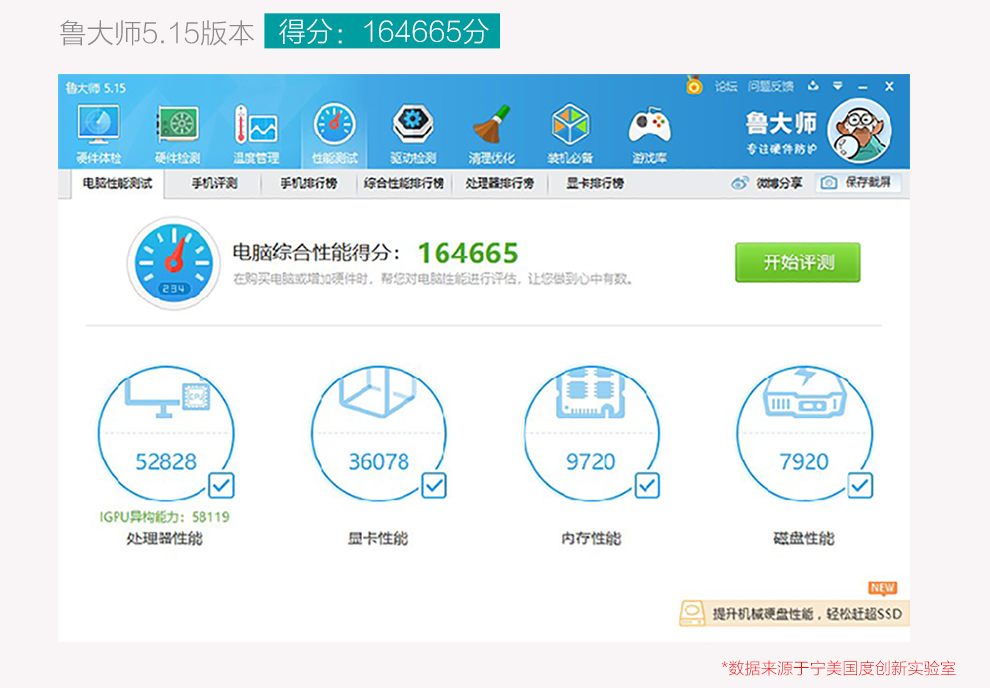Click the 显卡性能 label
Screen dimensions: 990x688
click(378, 538)
